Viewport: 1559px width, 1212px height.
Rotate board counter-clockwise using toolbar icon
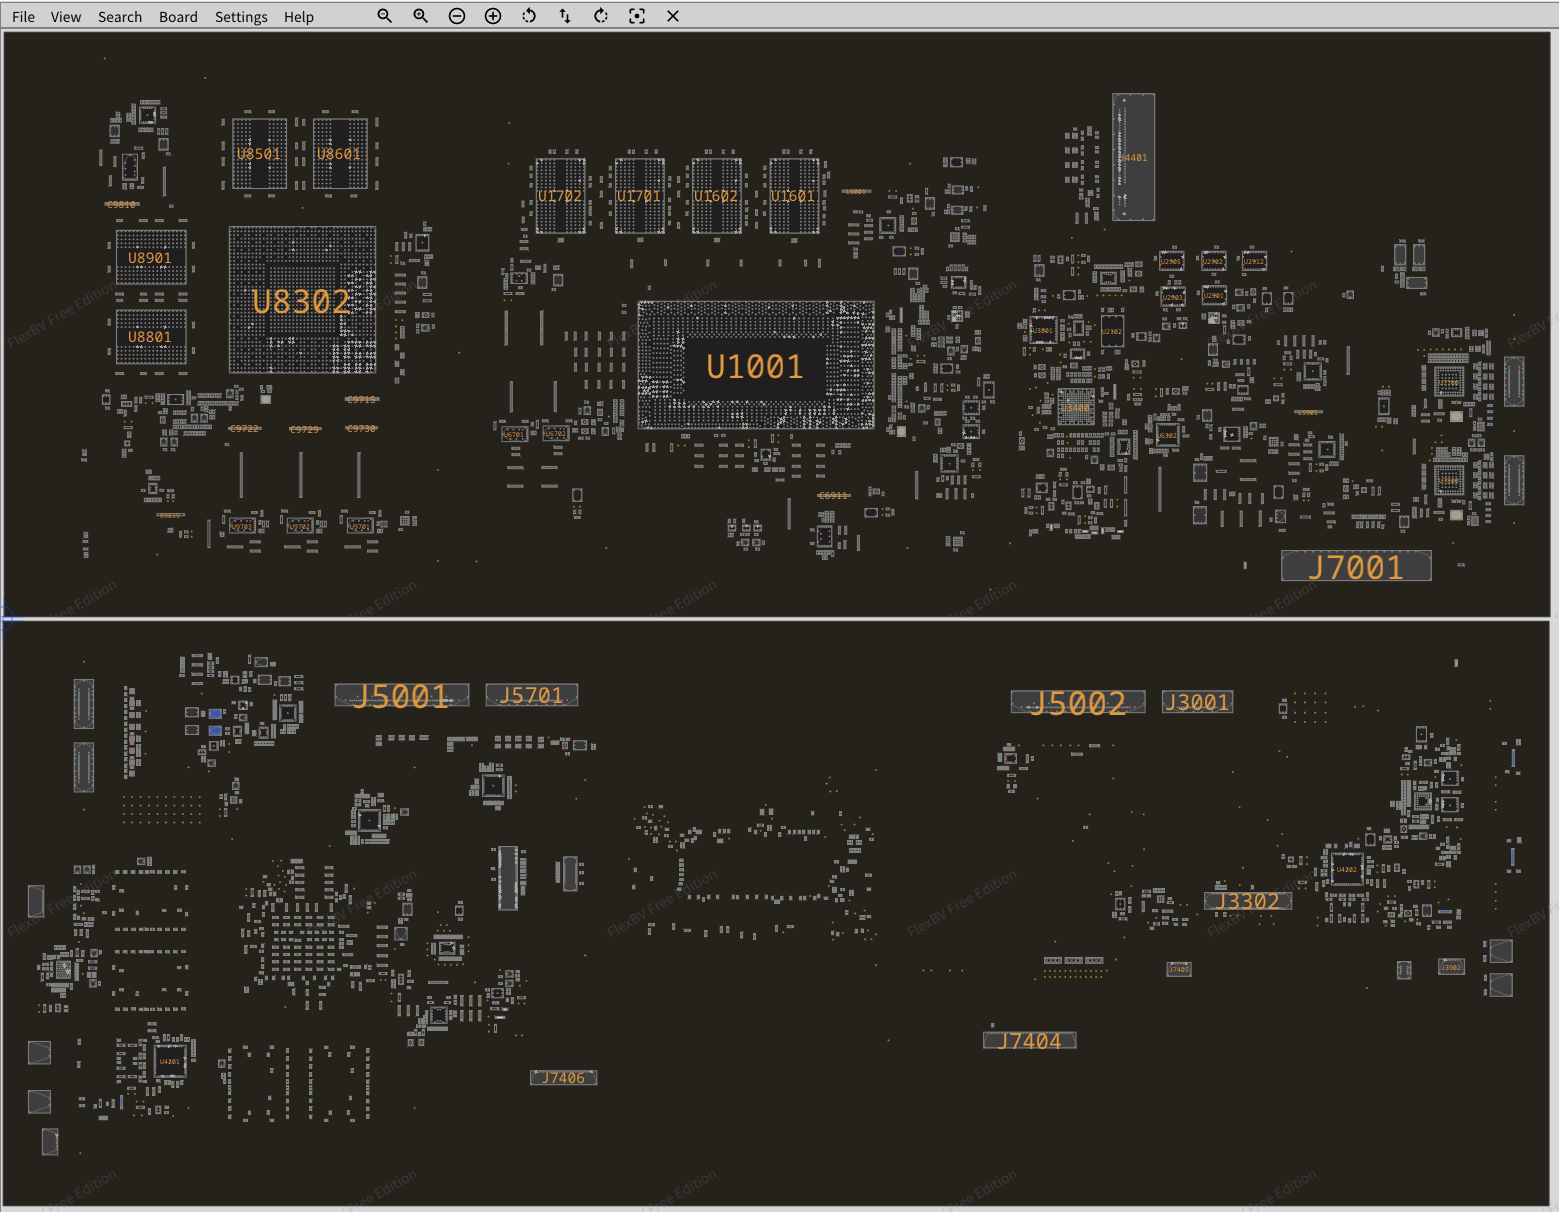coord(529,16)
